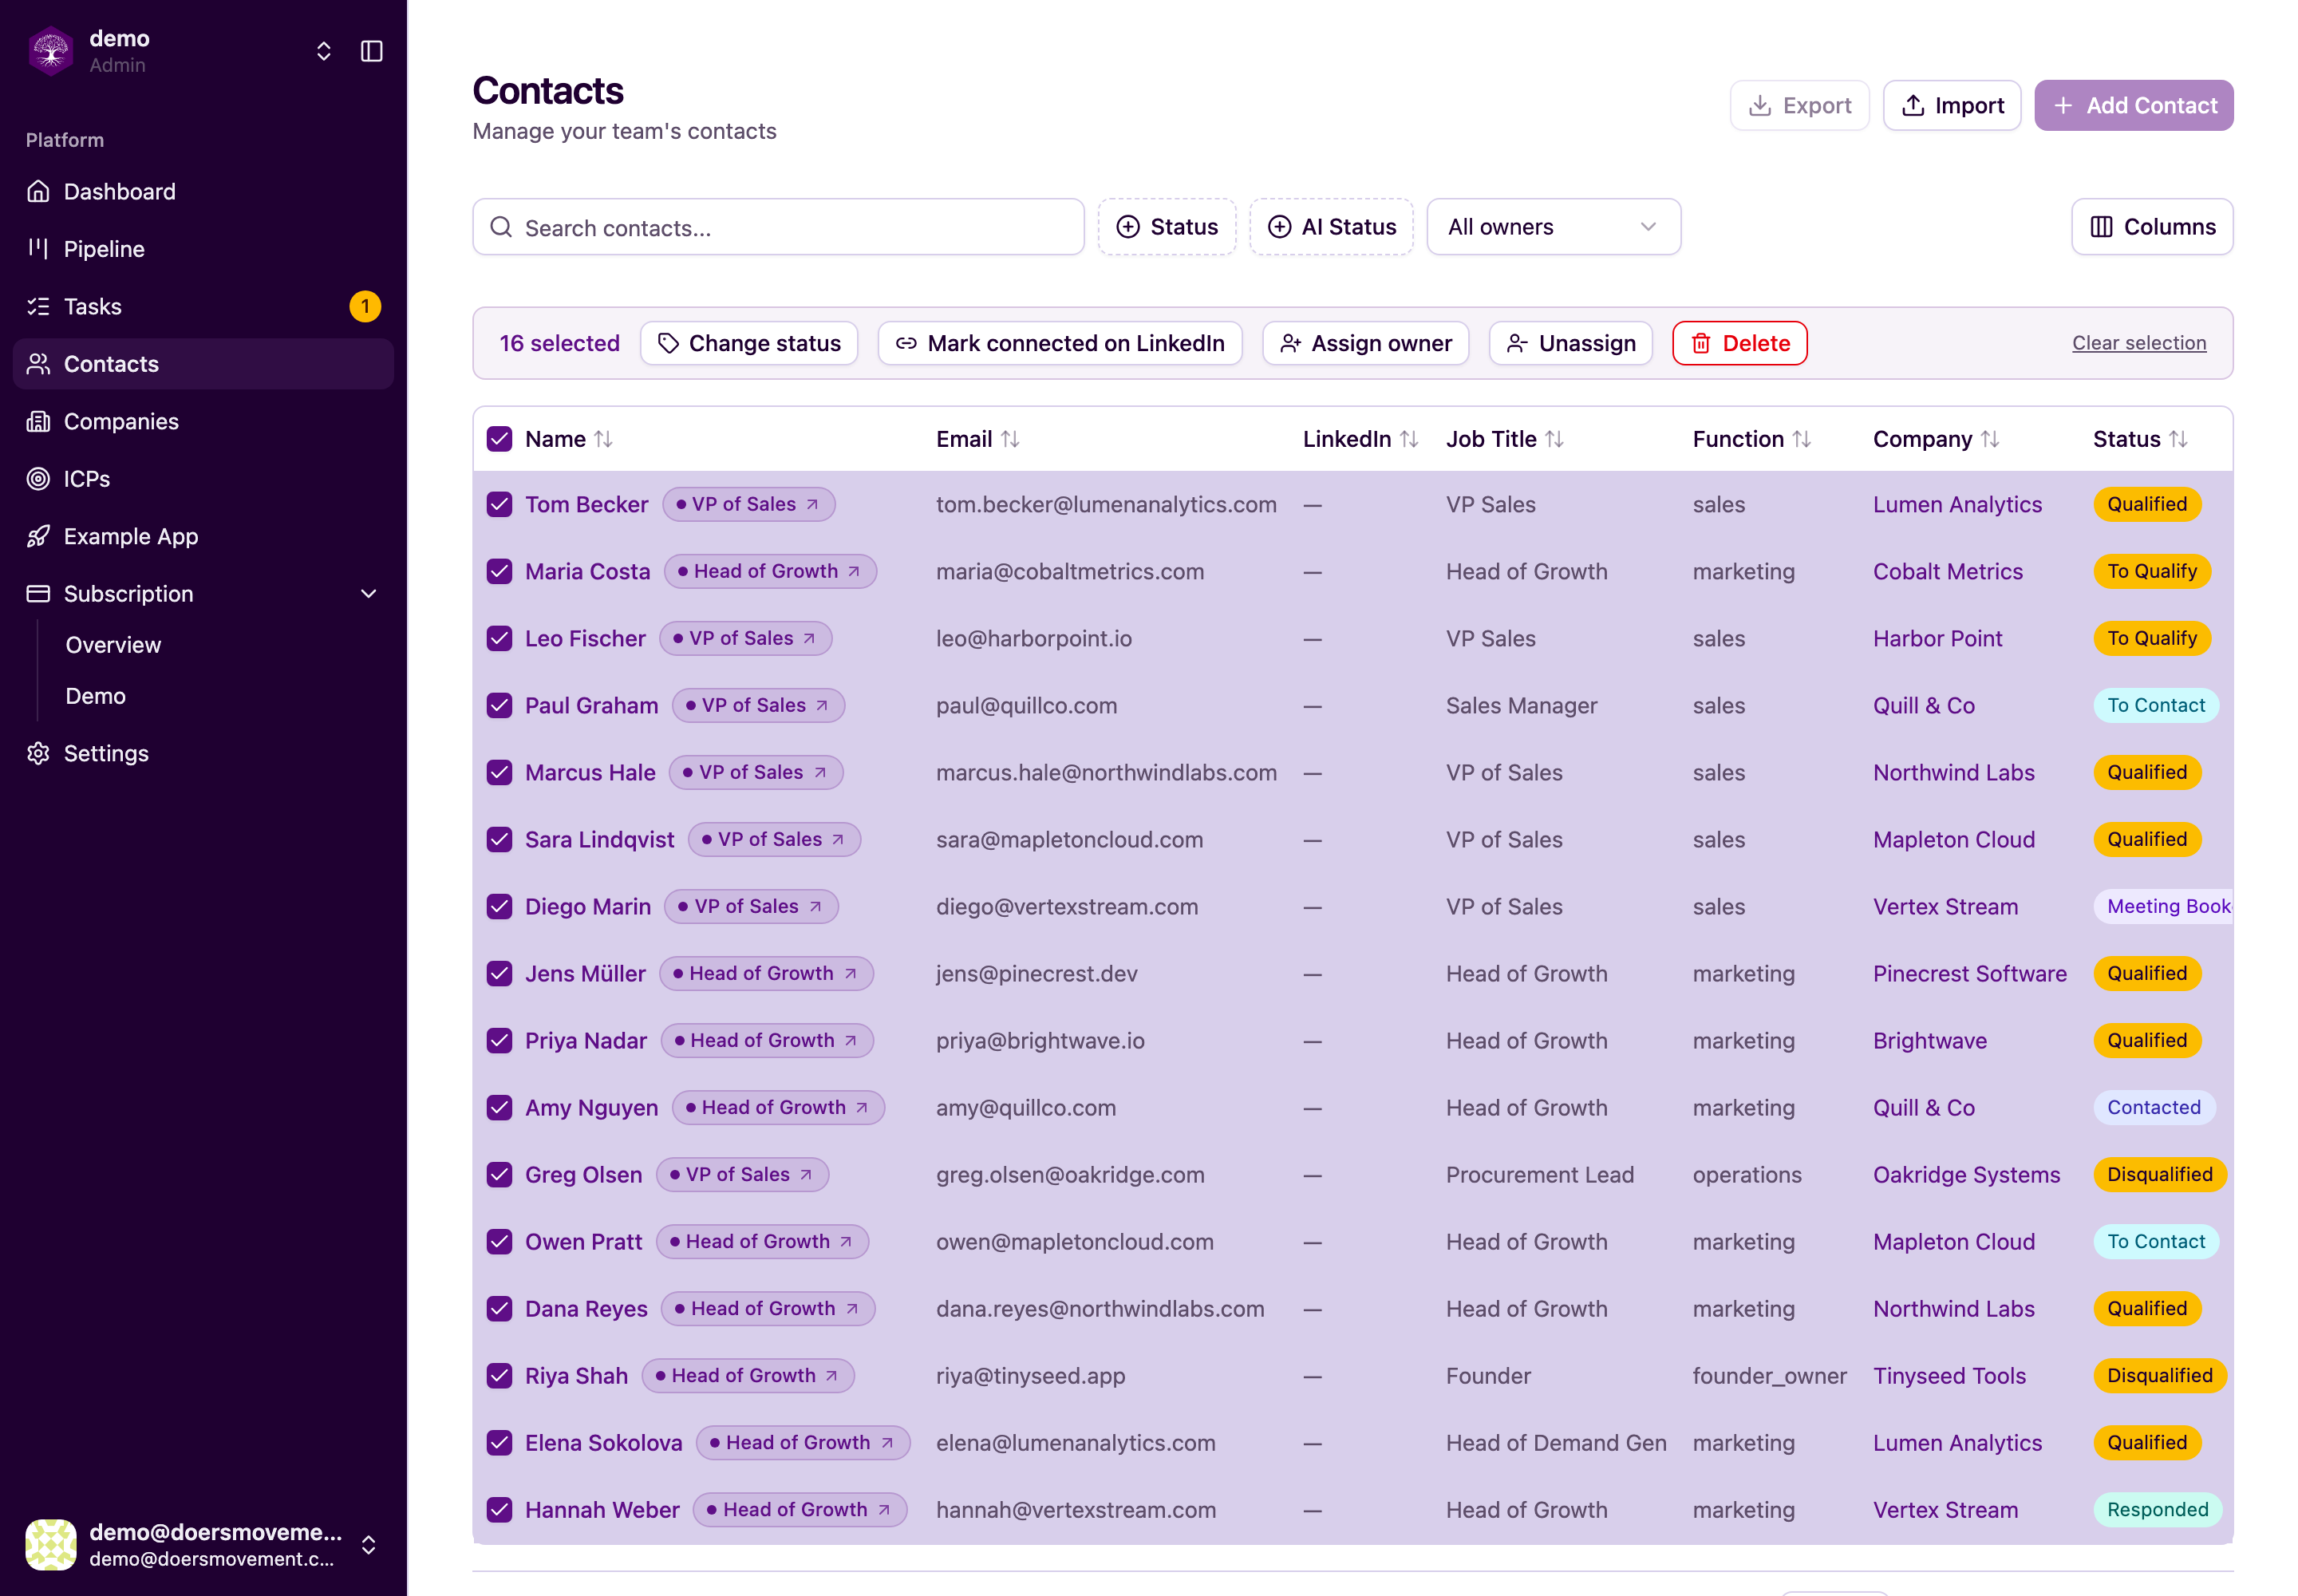The width and height of the screenshot is (2298, 1596).
Task: Uncheck Paul Graham's row checkbox
Action: click(x=499, y=705)
